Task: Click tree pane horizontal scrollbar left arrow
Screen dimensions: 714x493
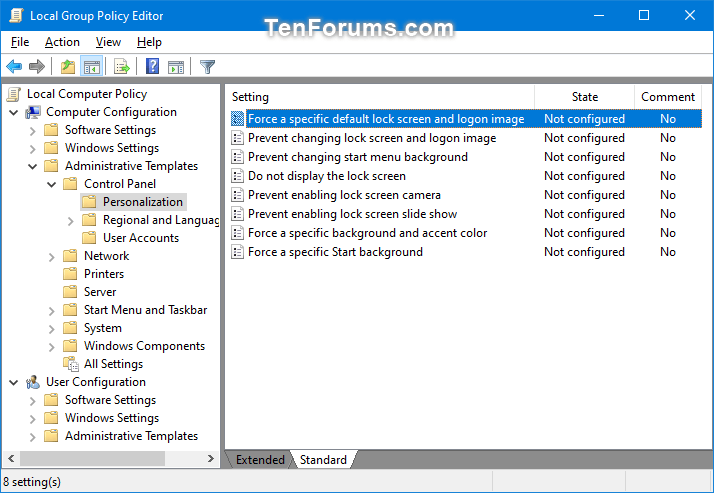Action: 11,458
